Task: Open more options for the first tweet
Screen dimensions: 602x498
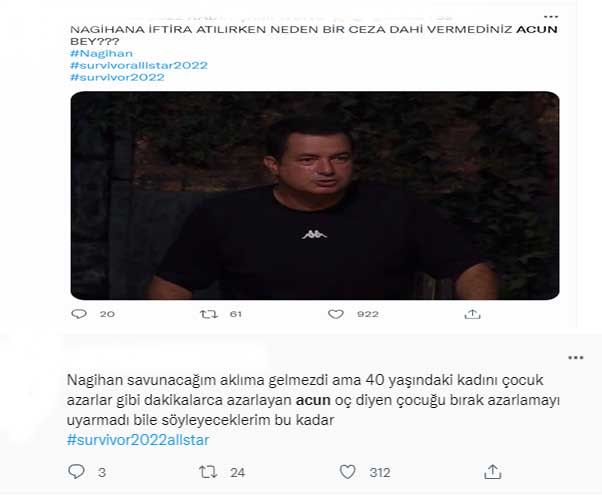Action: click(x=551, y=17)
